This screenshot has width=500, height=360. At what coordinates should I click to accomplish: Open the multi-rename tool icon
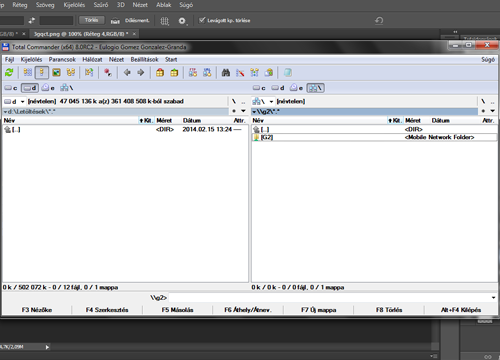[240, 72]
